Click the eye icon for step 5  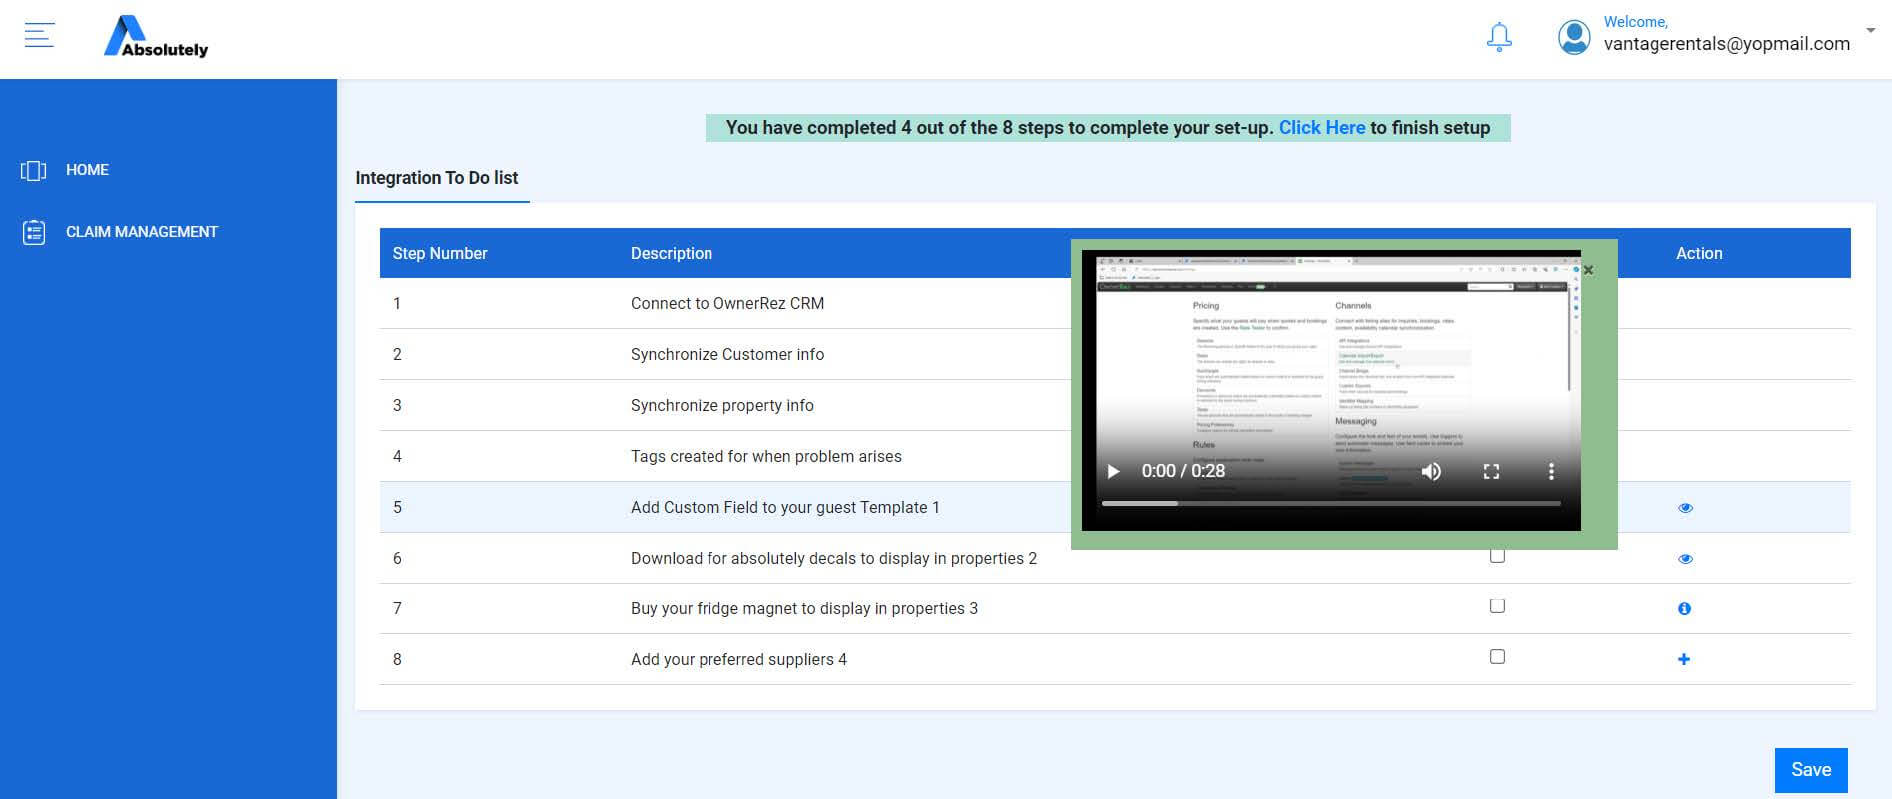(1685, 508)
